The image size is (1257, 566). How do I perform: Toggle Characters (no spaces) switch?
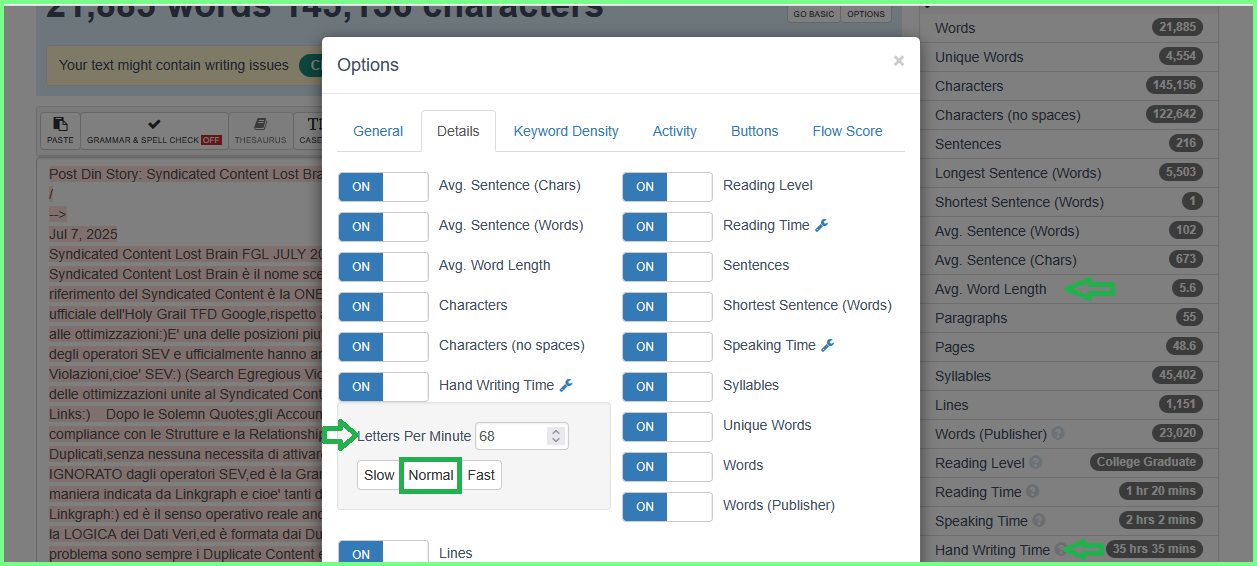point(383,346)
